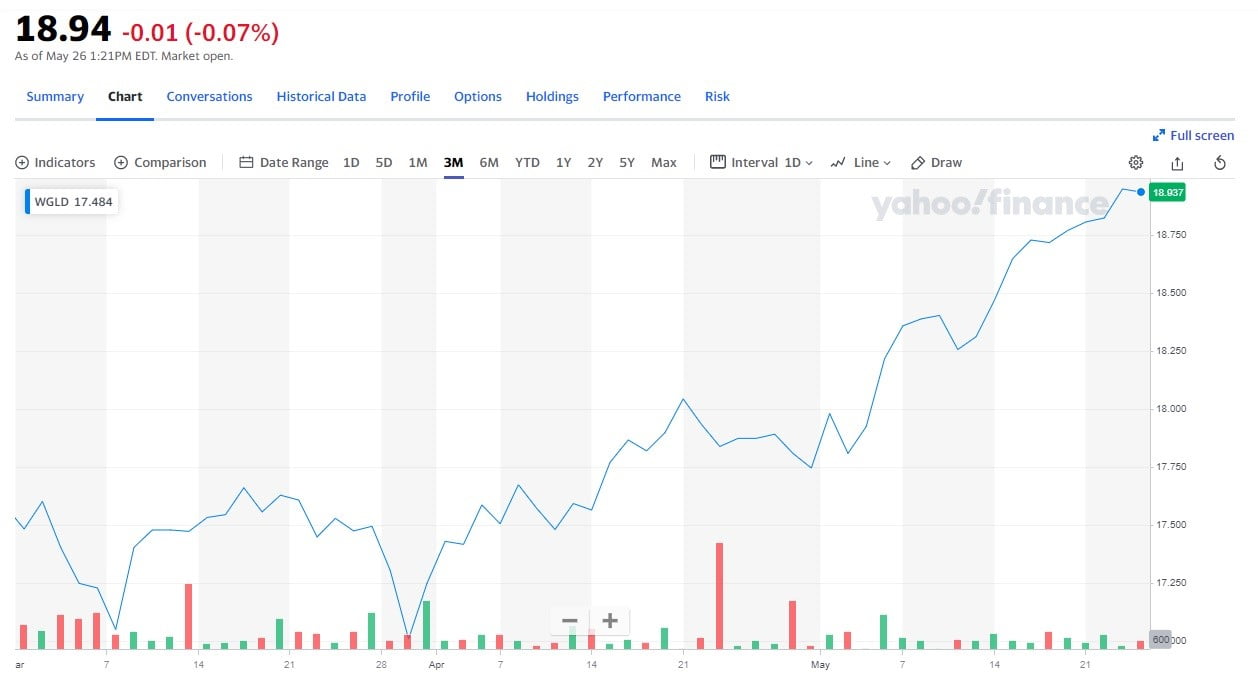
Task: Expand chart to Full screen
Action: (x=1193, y=136)
